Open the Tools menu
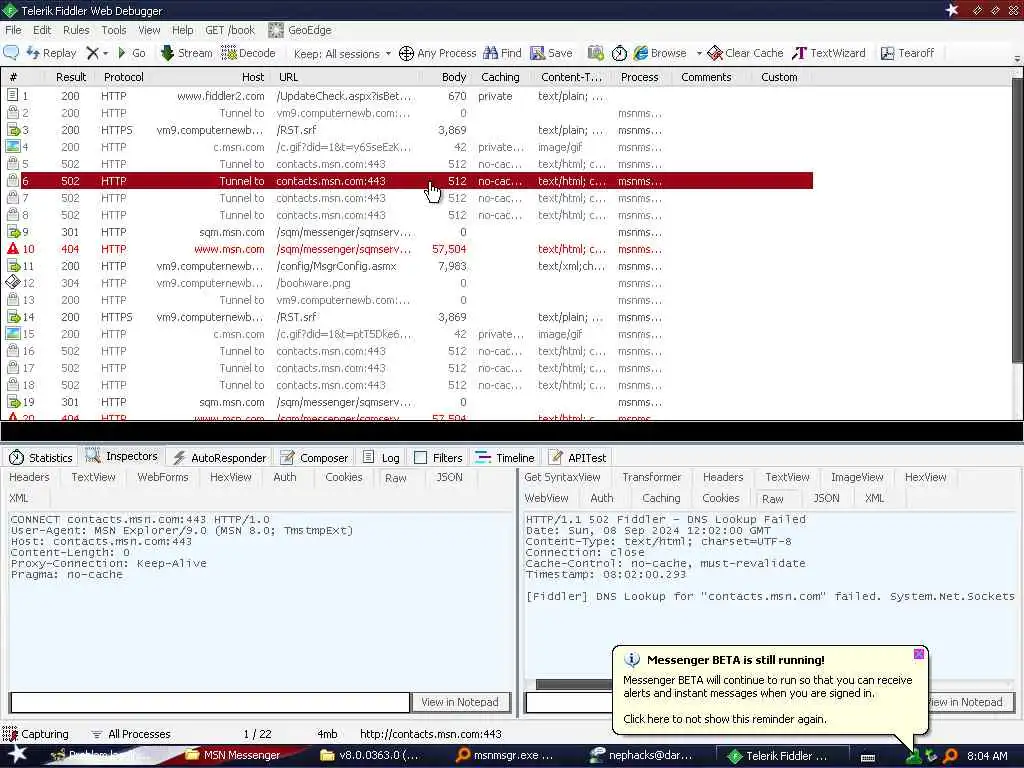The width and height of the screenshot is (1024, 768). 114,30
